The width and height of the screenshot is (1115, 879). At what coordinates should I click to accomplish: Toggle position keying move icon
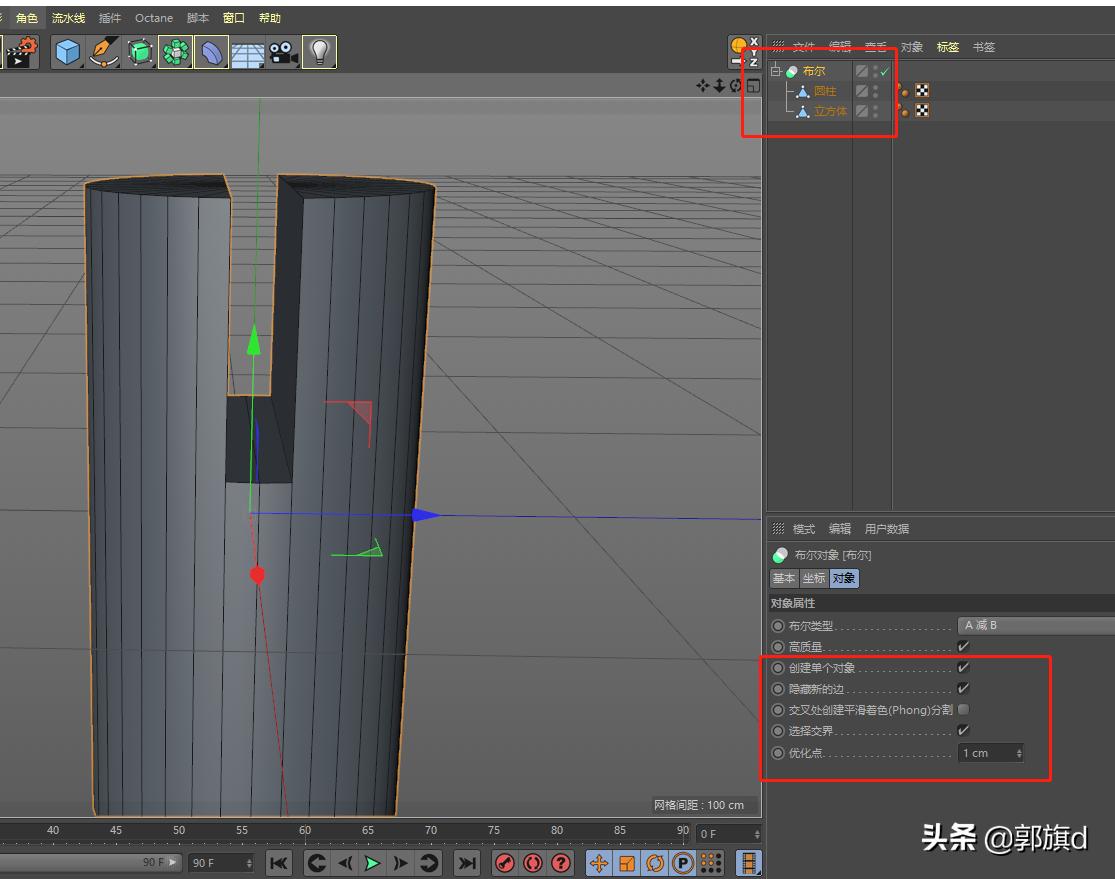599,863
